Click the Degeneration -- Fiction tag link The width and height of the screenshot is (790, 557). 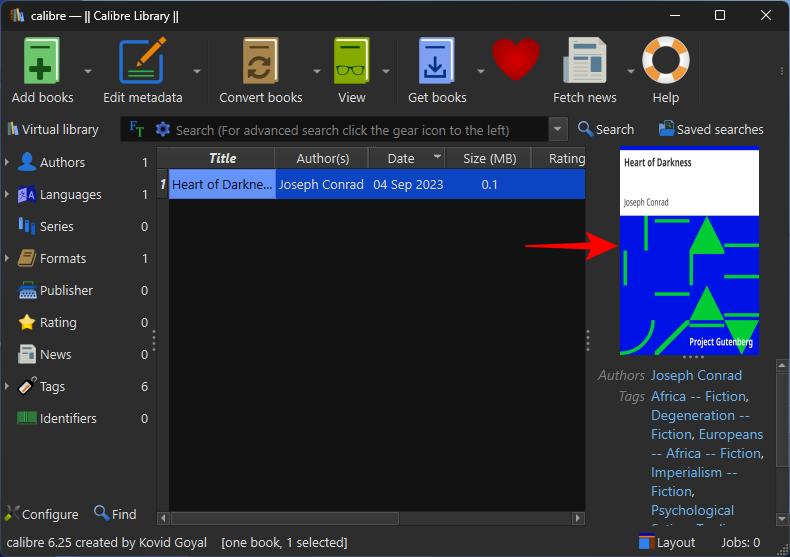[700, 425]
